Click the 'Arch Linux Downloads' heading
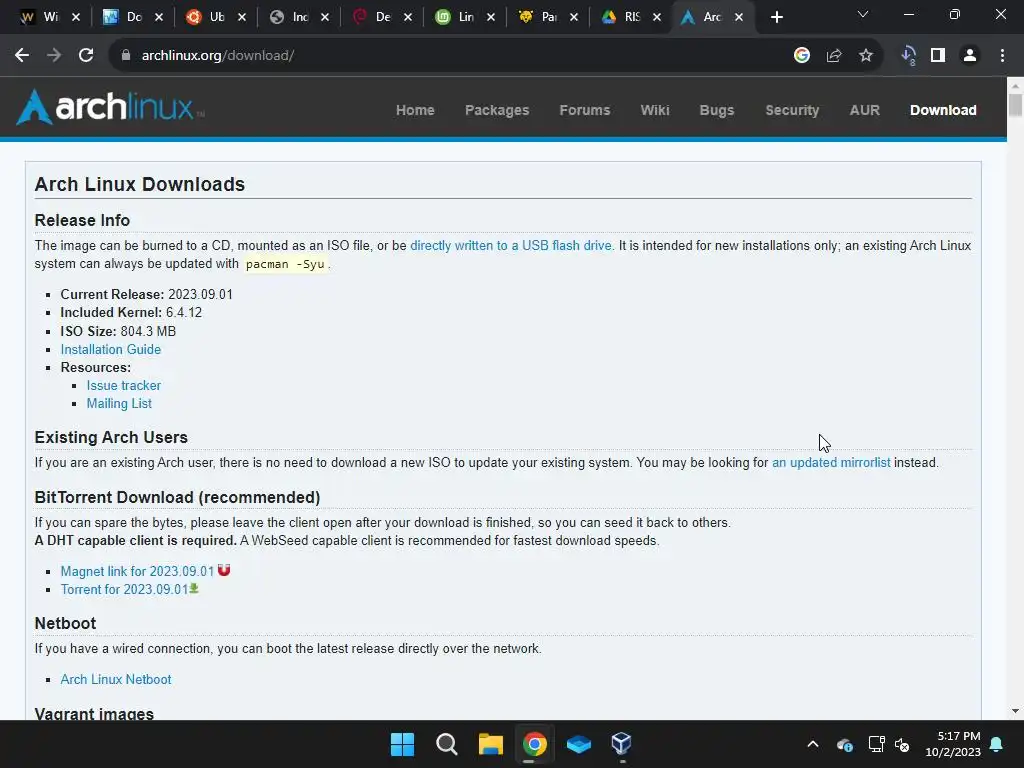Image resolution: width=1024 pixels, height=768 pixels. [140, 184]
